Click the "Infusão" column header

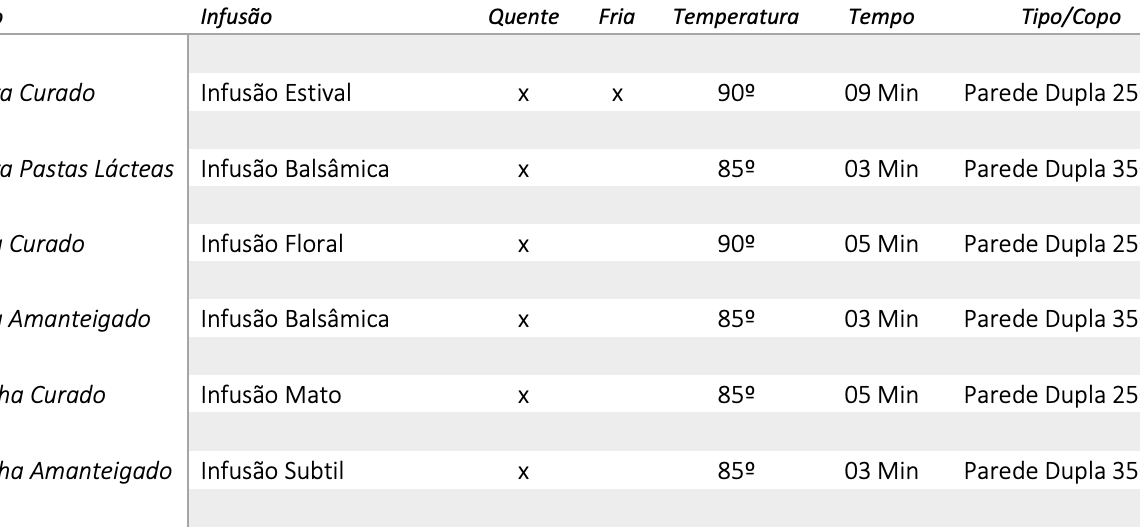pos(236,17)
